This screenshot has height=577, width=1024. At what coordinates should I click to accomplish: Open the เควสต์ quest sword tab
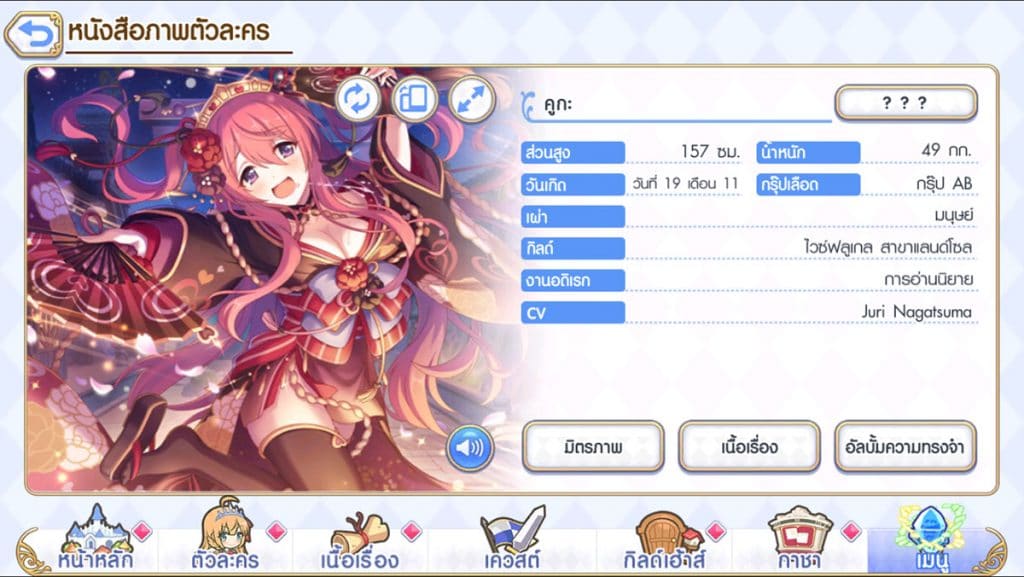point(513,538)
